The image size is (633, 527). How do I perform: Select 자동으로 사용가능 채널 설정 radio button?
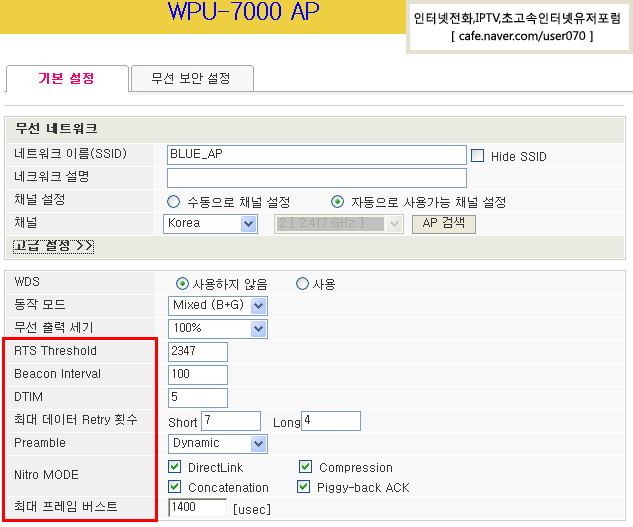(x=338, y=201)
